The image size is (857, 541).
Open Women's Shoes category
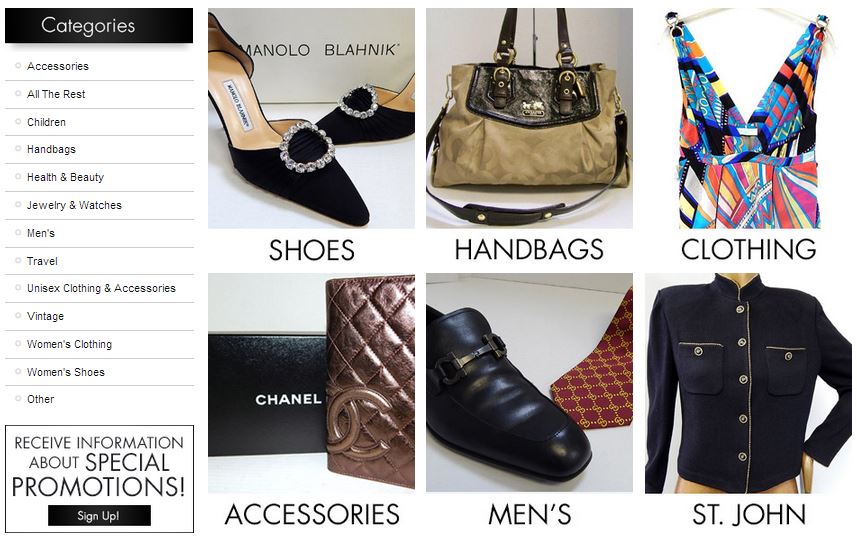tap(66, 372)
